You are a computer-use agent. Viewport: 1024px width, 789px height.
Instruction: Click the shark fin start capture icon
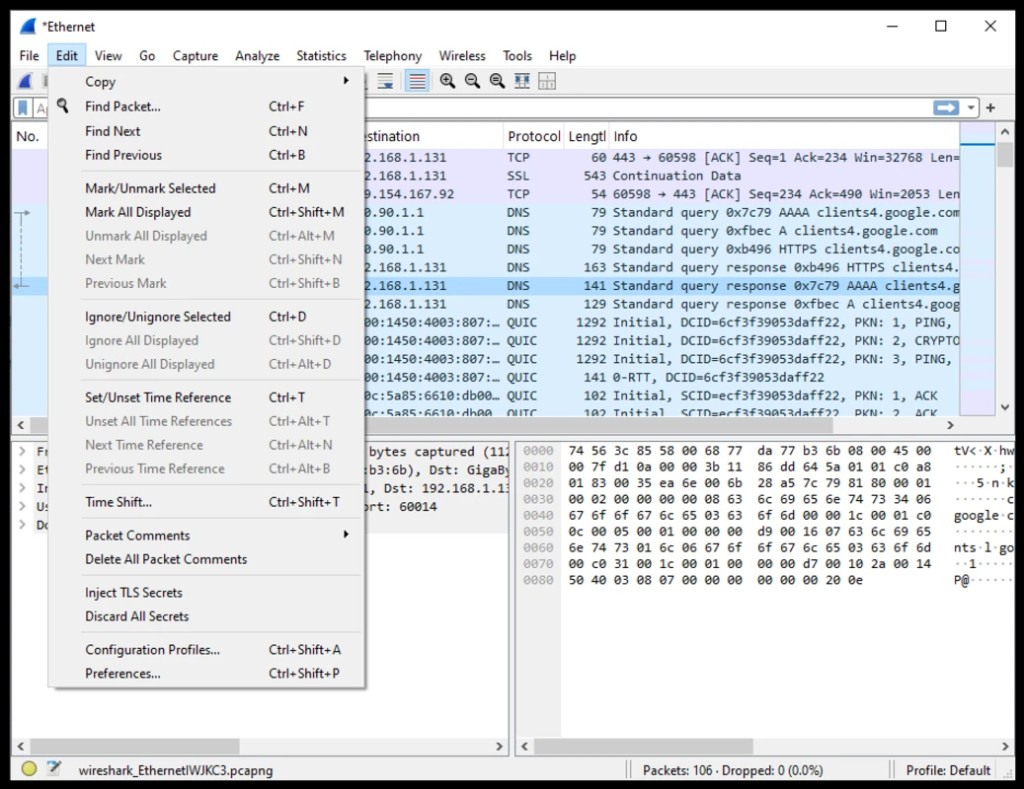tap(25, 81)
